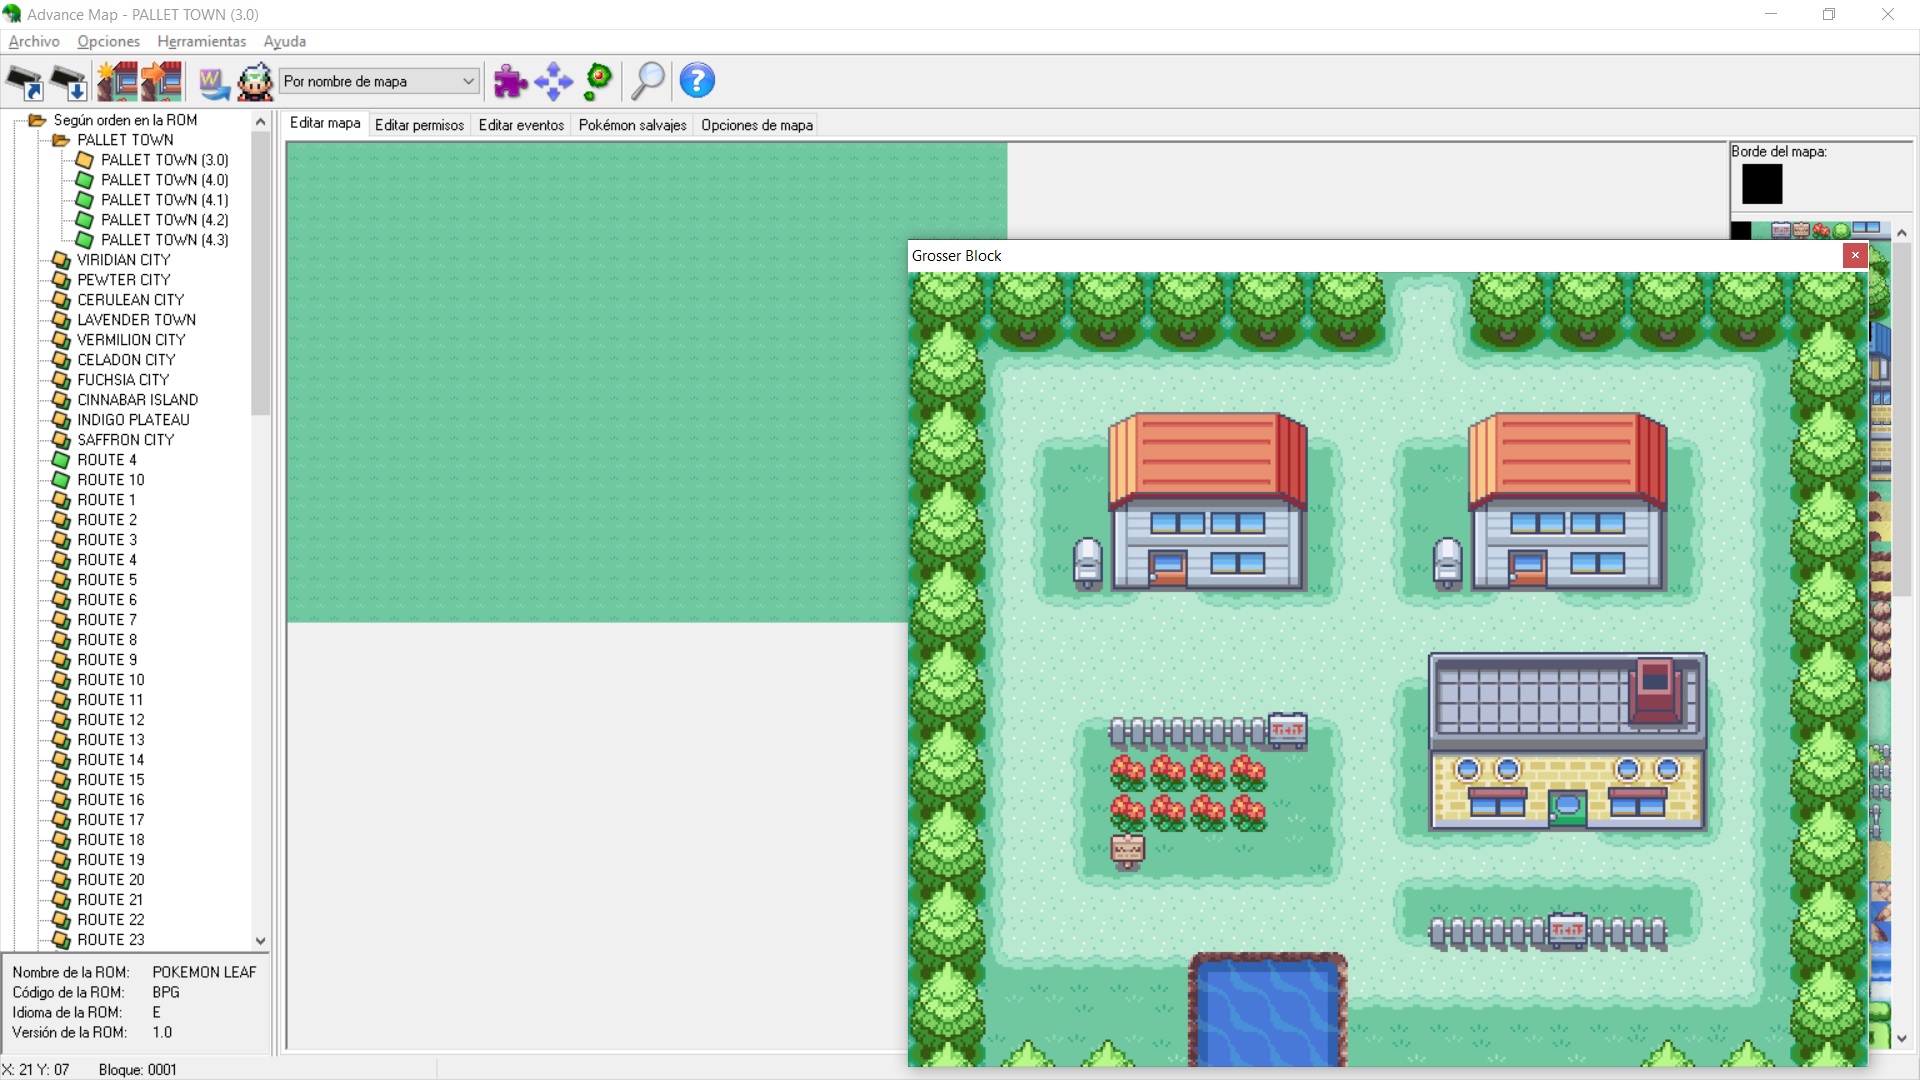Open the purple puzzle piece block editor
This screenshot has width=1926, height=1086.
(511, 82)
